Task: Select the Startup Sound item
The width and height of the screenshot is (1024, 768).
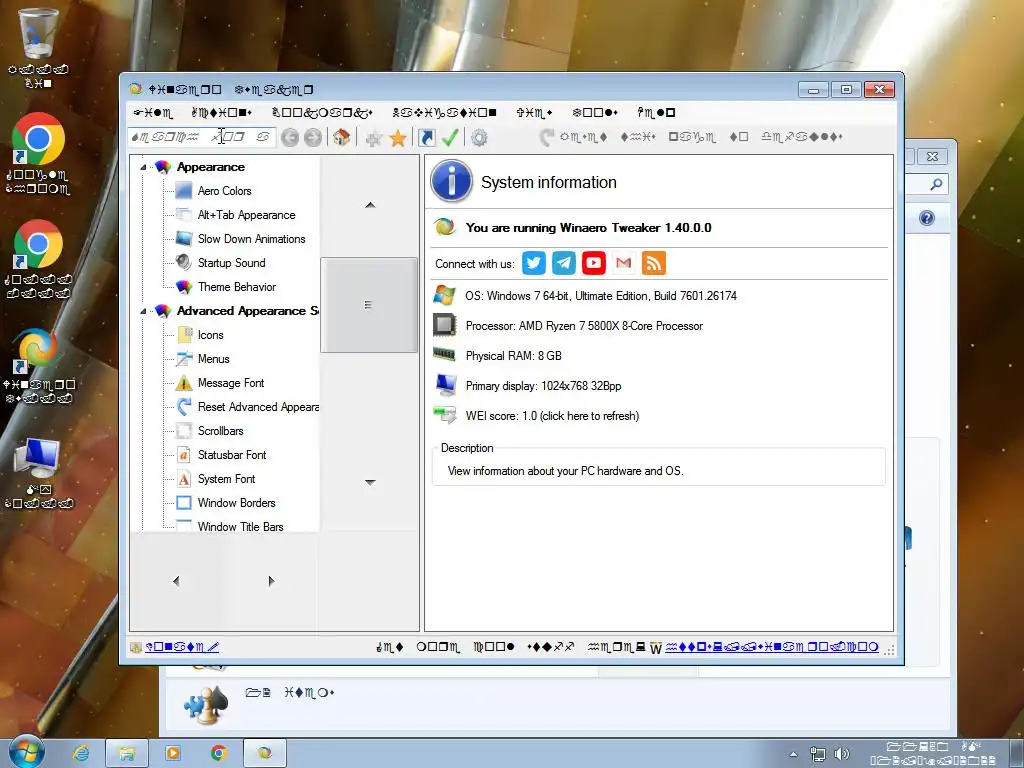Action: [231, 263]
